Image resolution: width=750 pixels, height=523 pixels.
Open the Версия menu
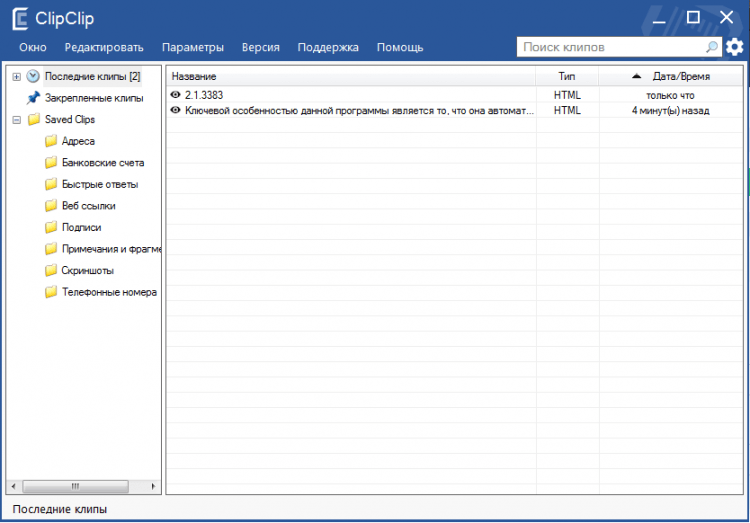pyautogui.click(x=261, y=47)
